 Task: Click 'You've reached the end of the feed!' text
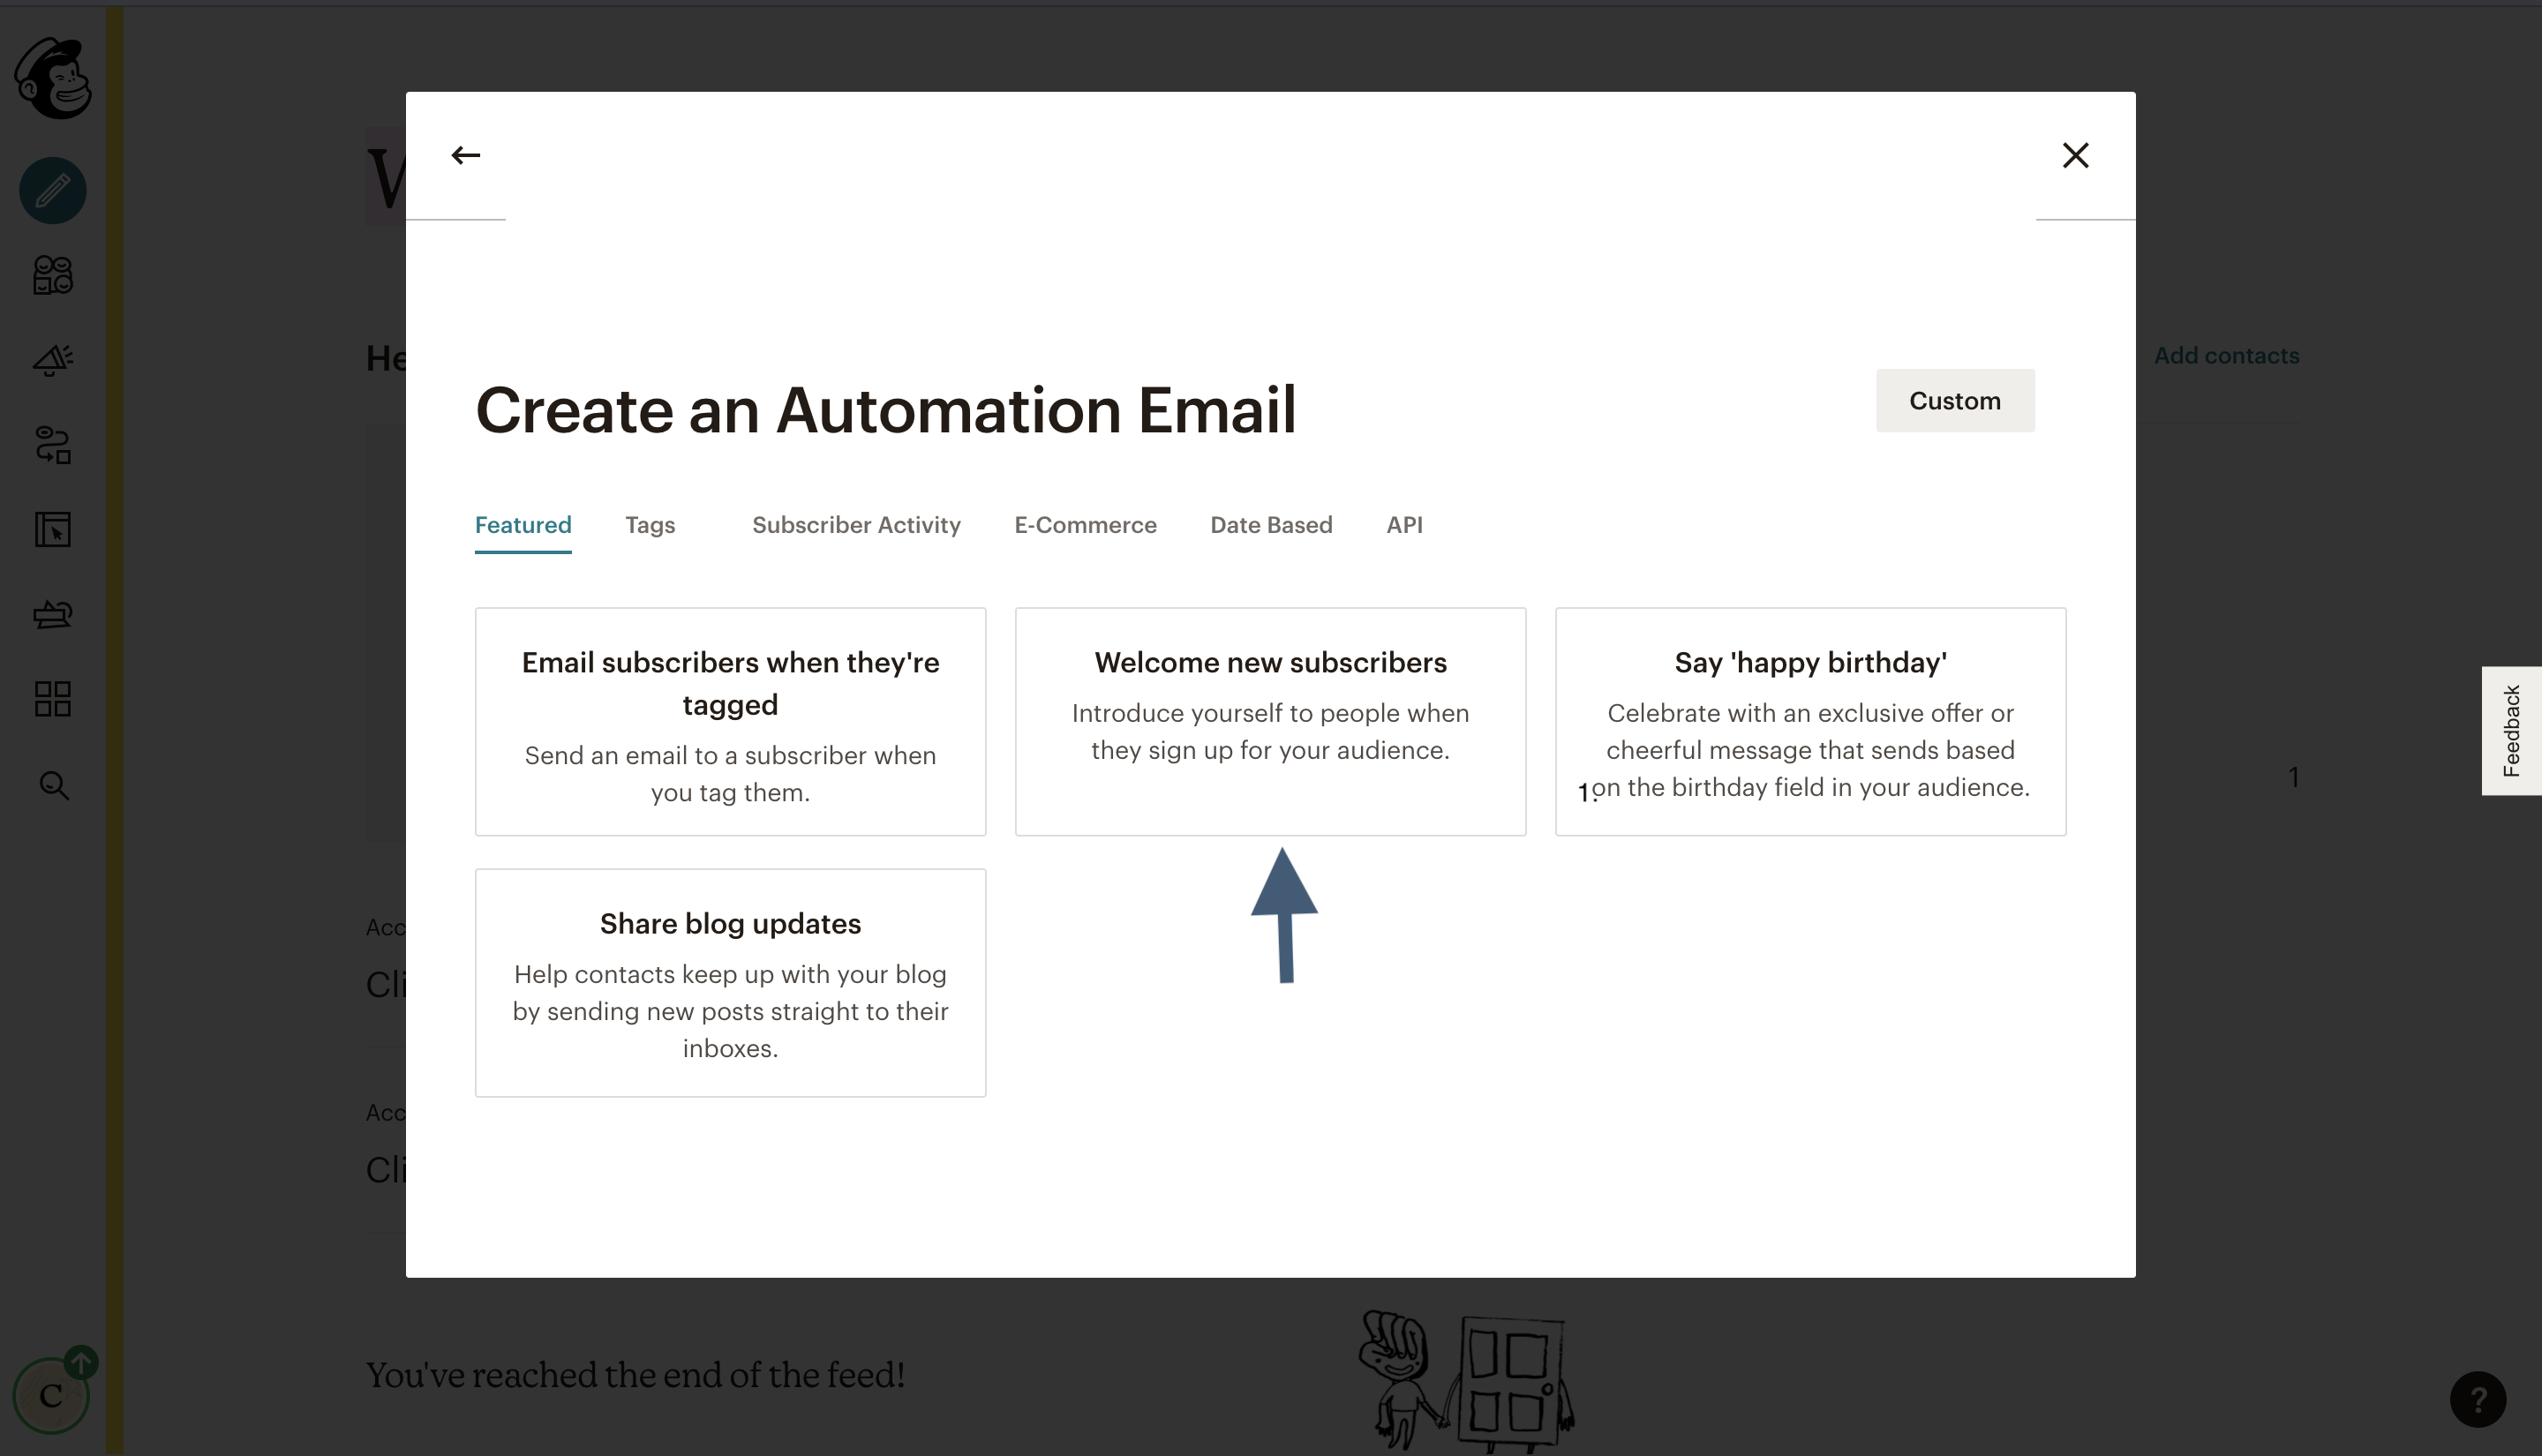(635, 1376)
